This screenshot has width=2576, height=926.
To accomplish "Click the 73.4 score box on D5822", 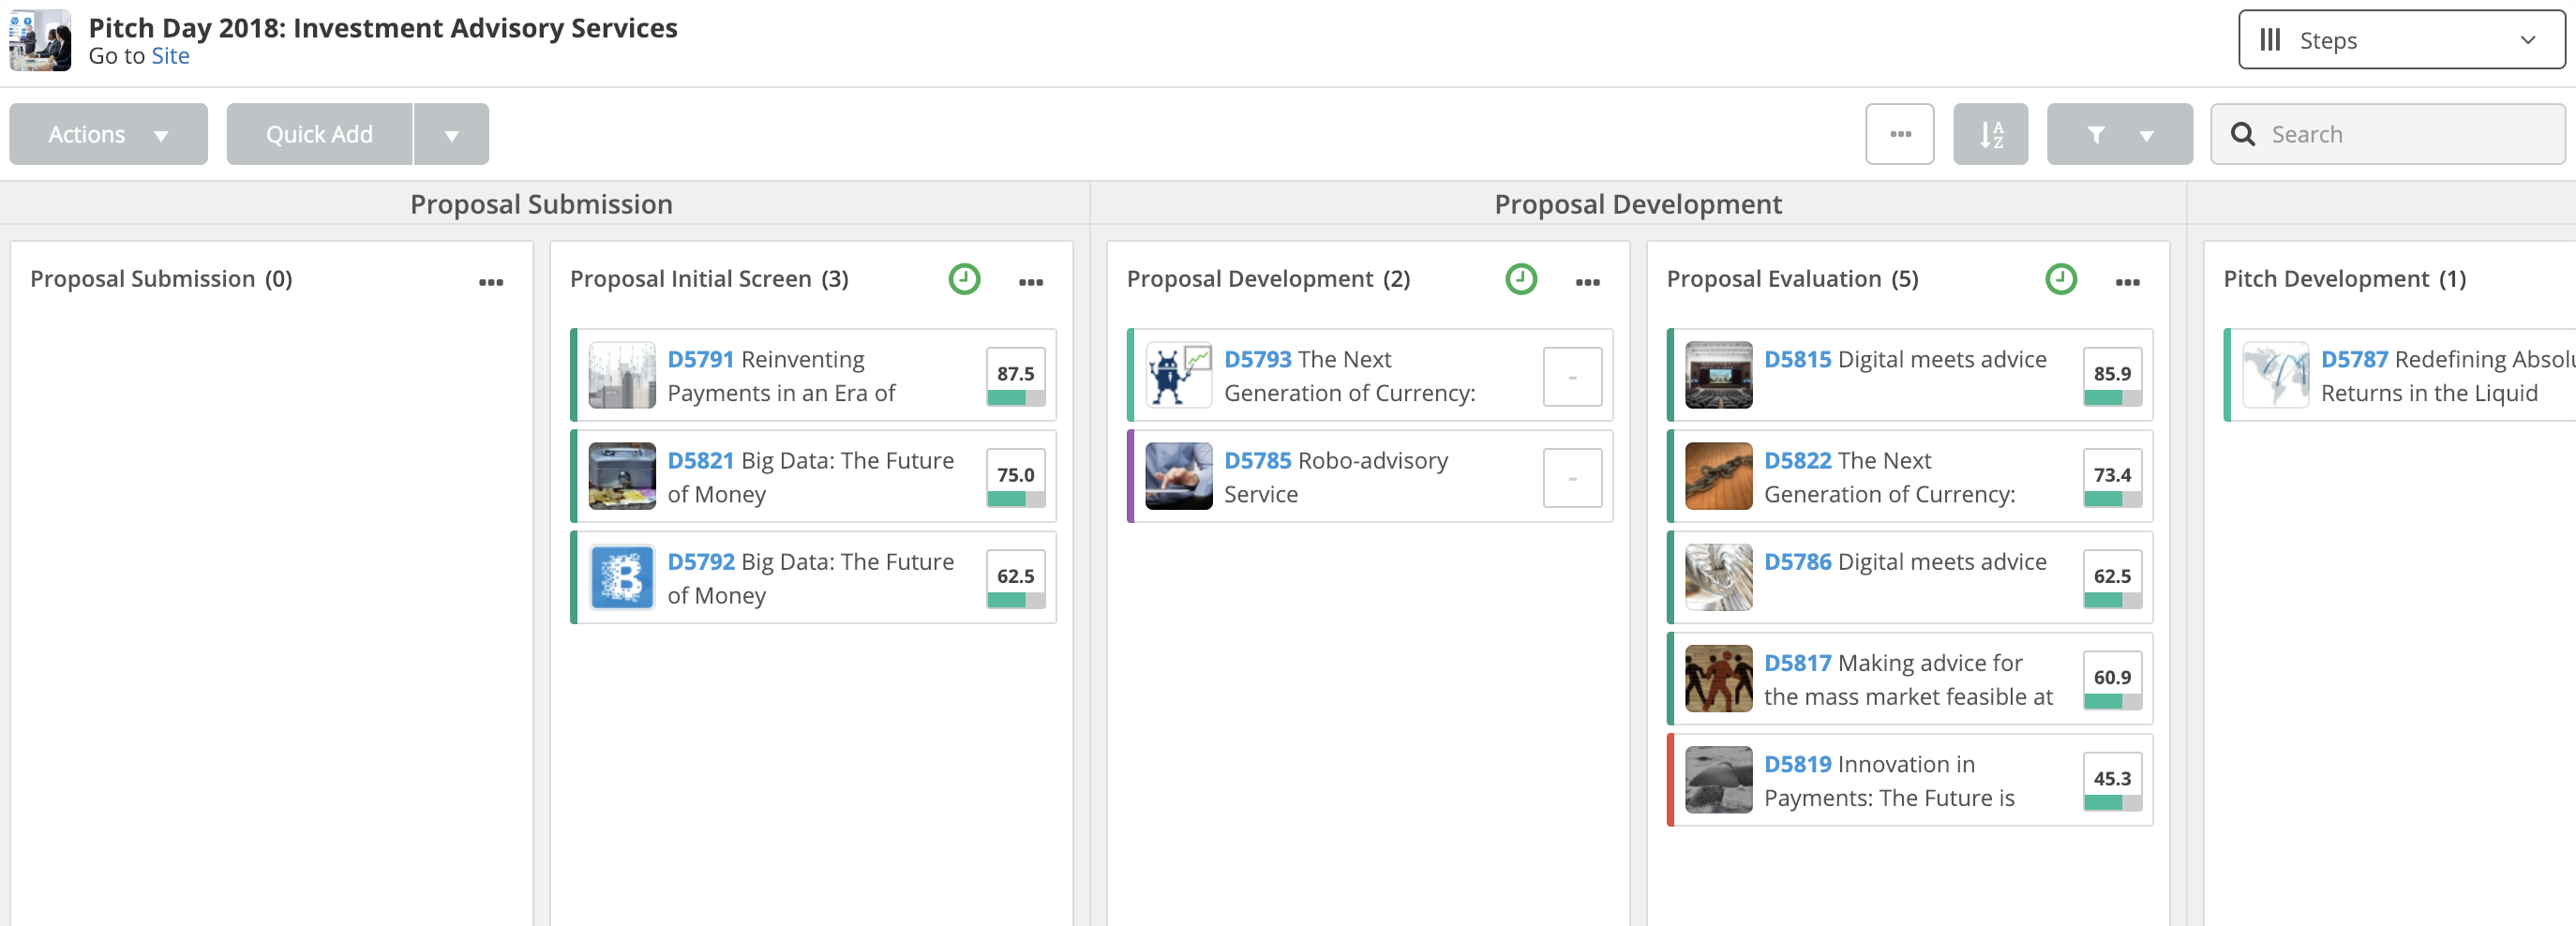I will pos(2112,477).
